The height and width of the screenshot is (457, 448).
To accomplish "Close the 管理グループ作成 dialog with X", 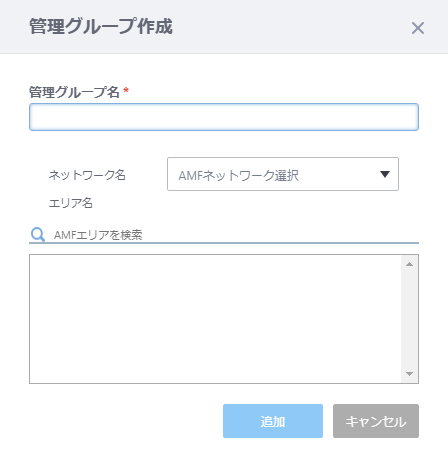I will click(x=418, y=28).
